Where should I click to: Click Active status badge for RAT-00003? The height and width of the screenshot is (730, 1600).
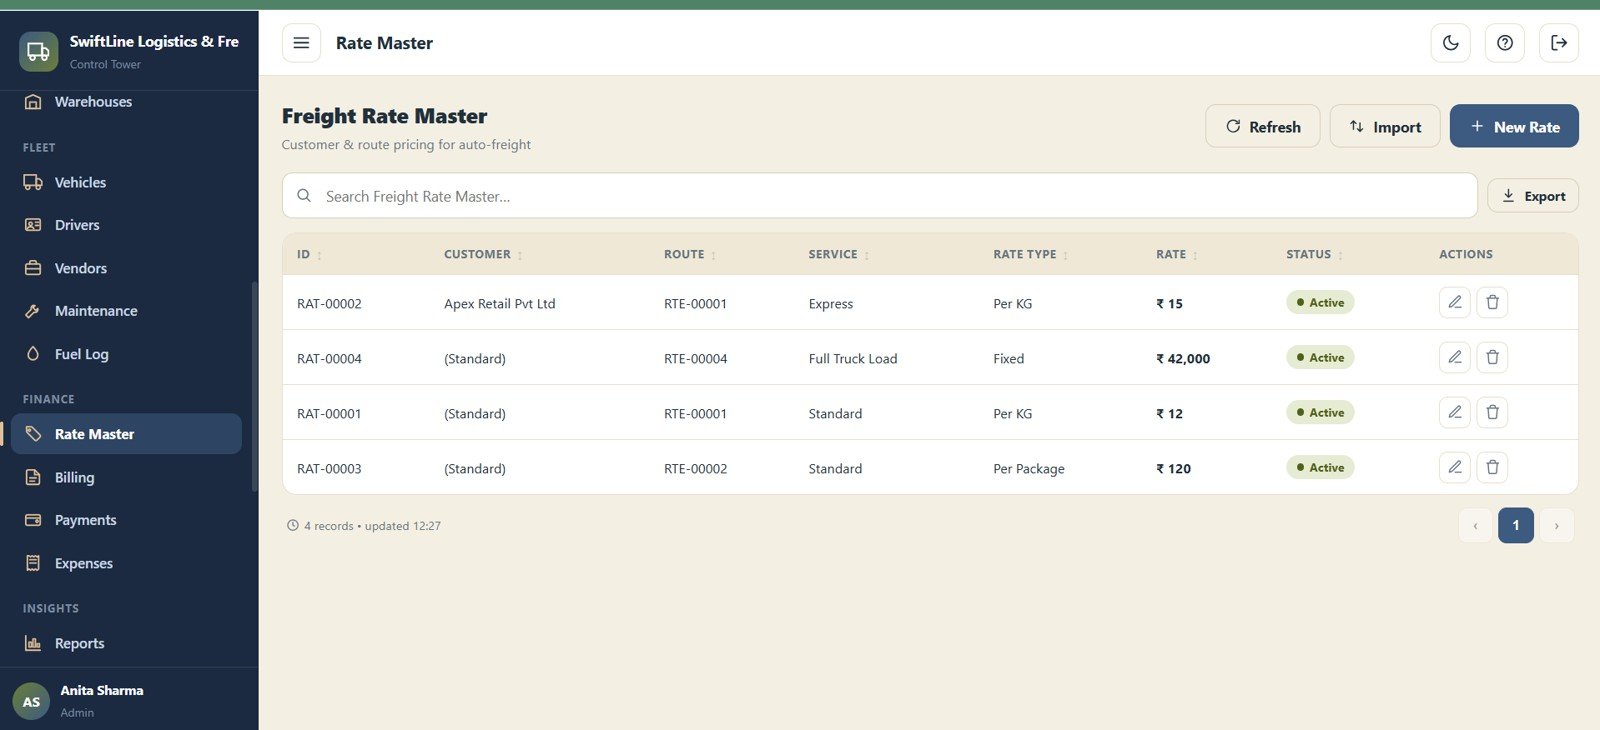pyautogui.click(x=1320, y=467)
